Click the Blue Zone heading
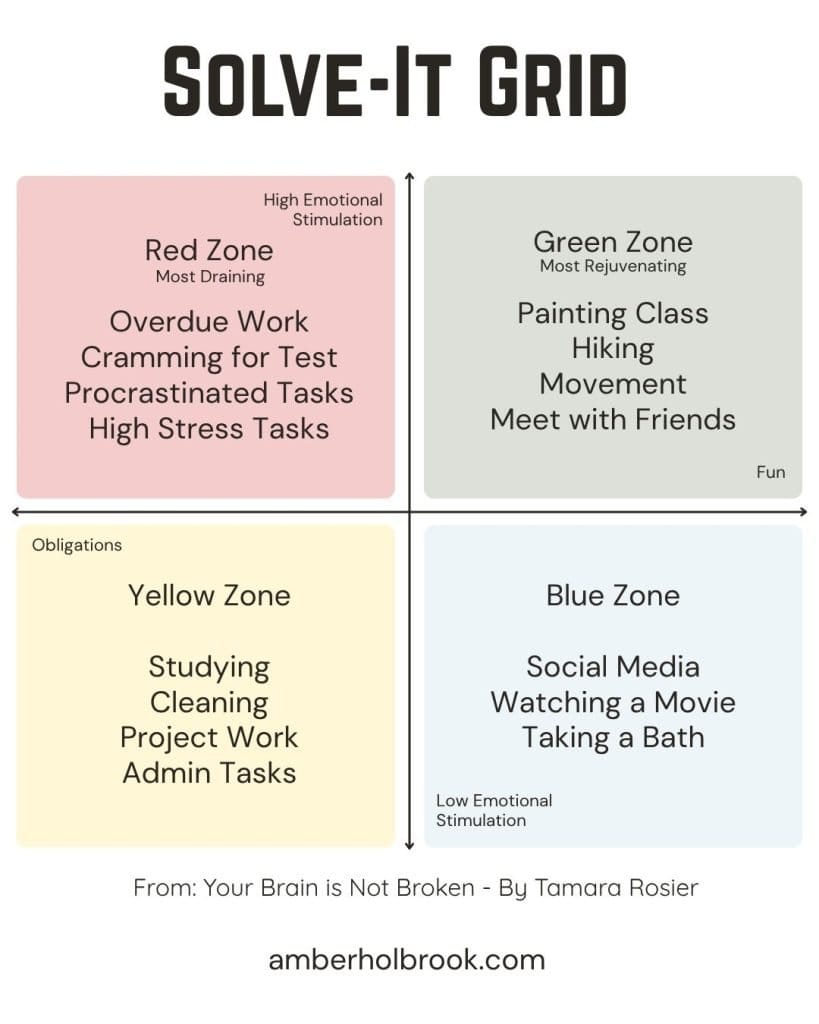The width and height of the screenshot is (819, 1024). 613,596
